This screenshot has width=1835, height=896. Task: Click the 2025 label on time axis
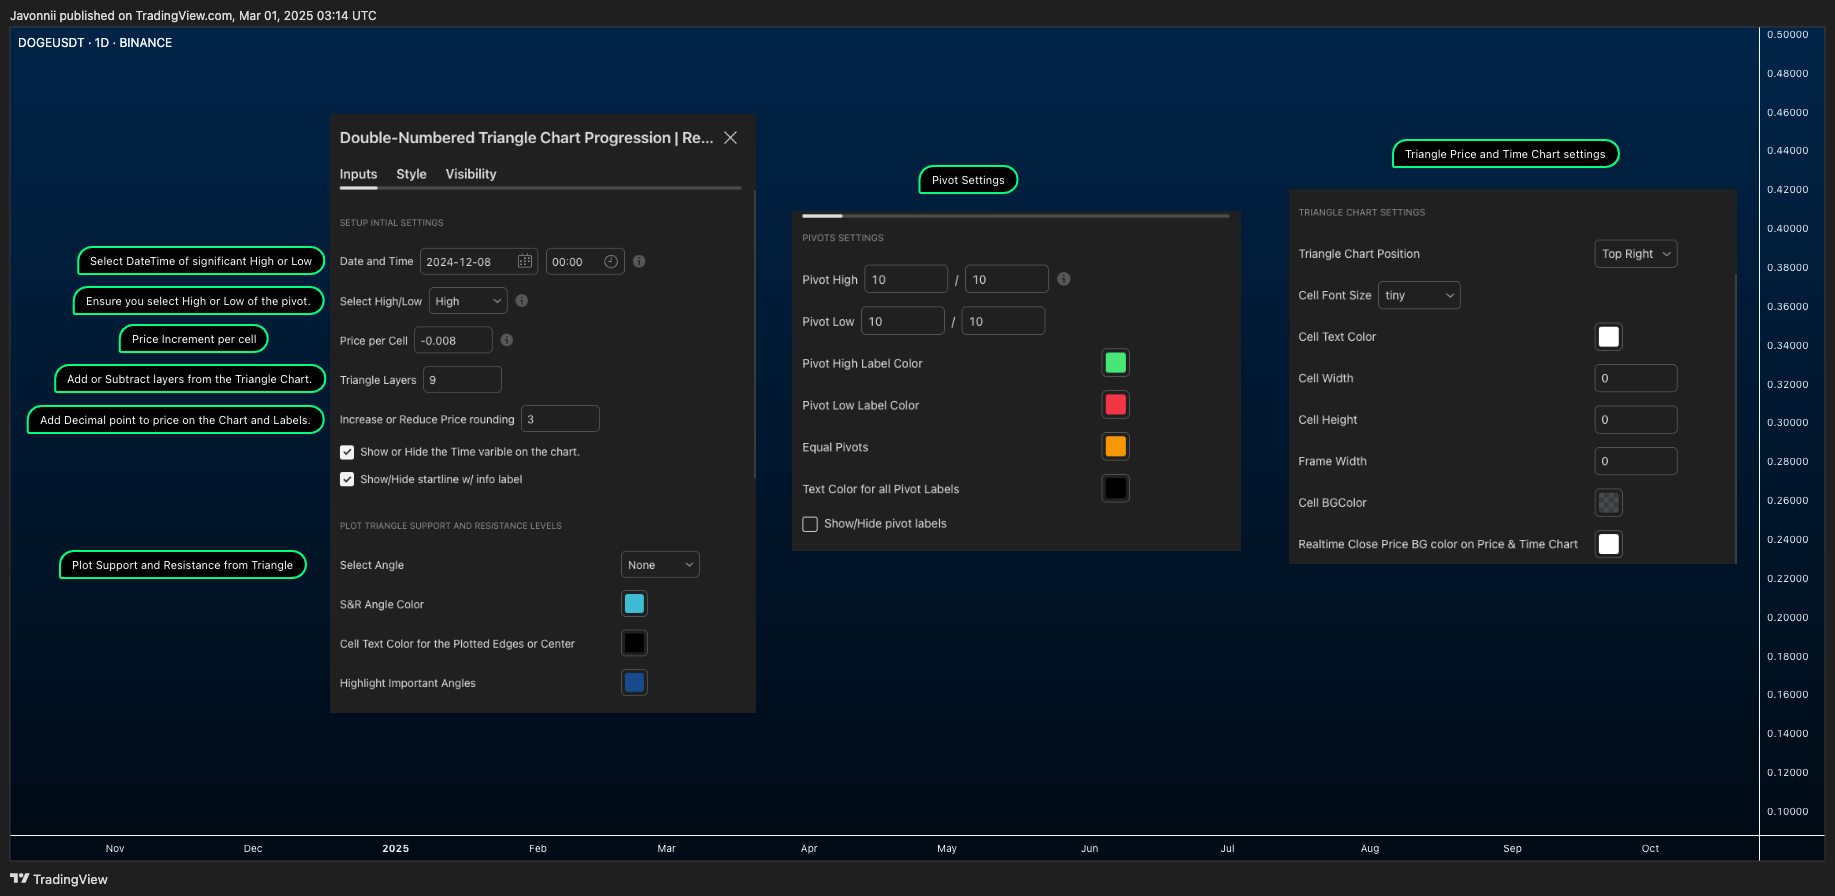[396, 848]
